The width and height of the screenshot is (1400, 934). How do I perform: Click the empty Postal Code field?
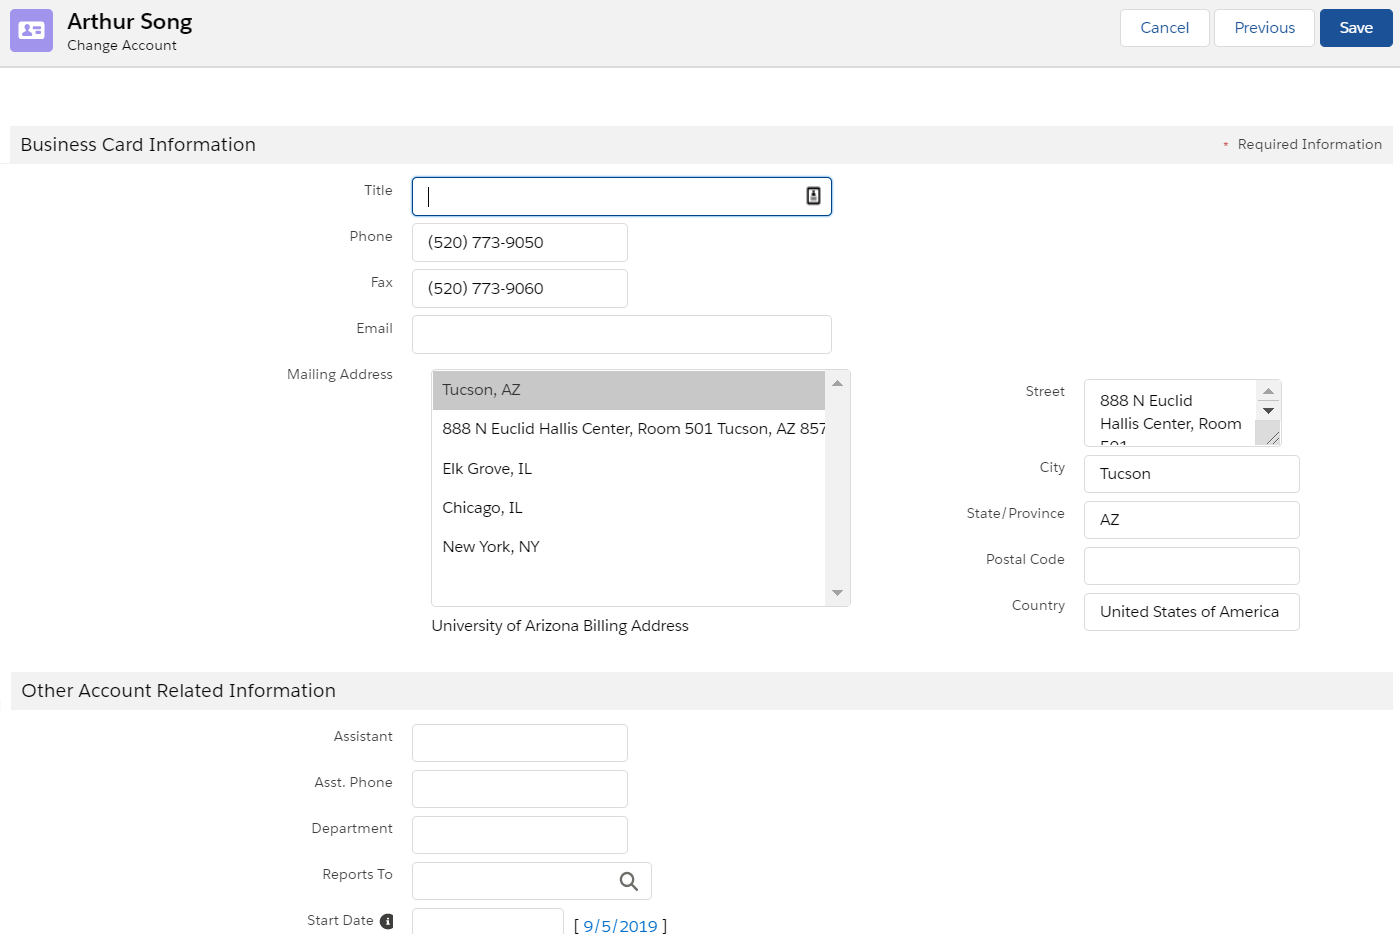[1191, 565]
